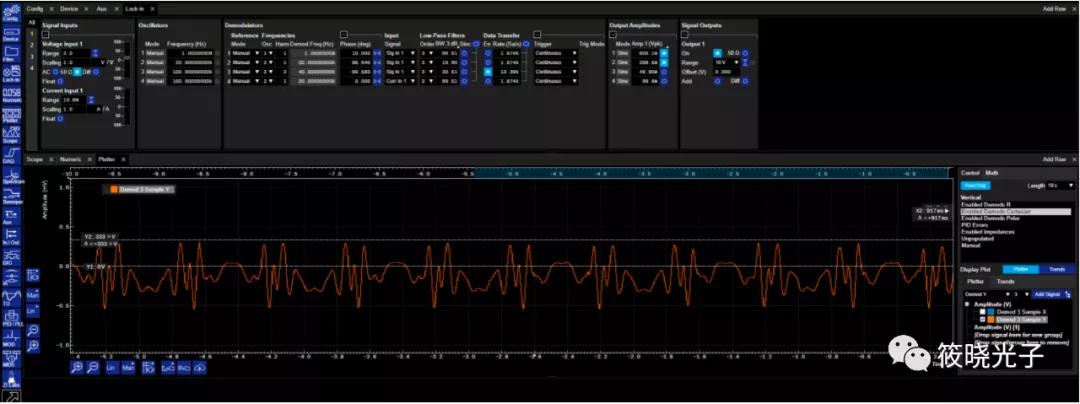Open the DAQ sidebar icon
Viewport: 1080px width, 404px height.
pyautogui.click(x=12, y=154)
